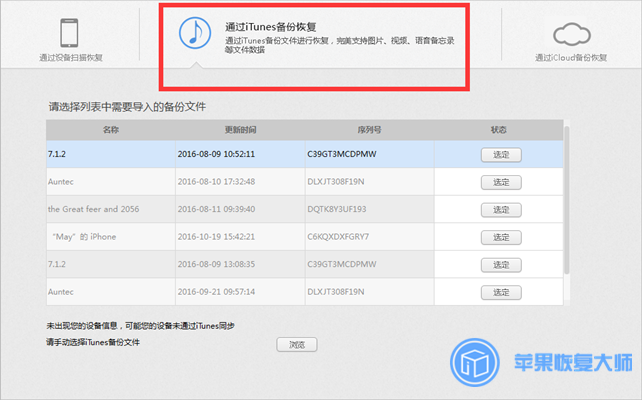This screenshot has height=400, width=642.
Task: Open the 通过iCloud备份恢复 tab label
Action: point(571,58)
